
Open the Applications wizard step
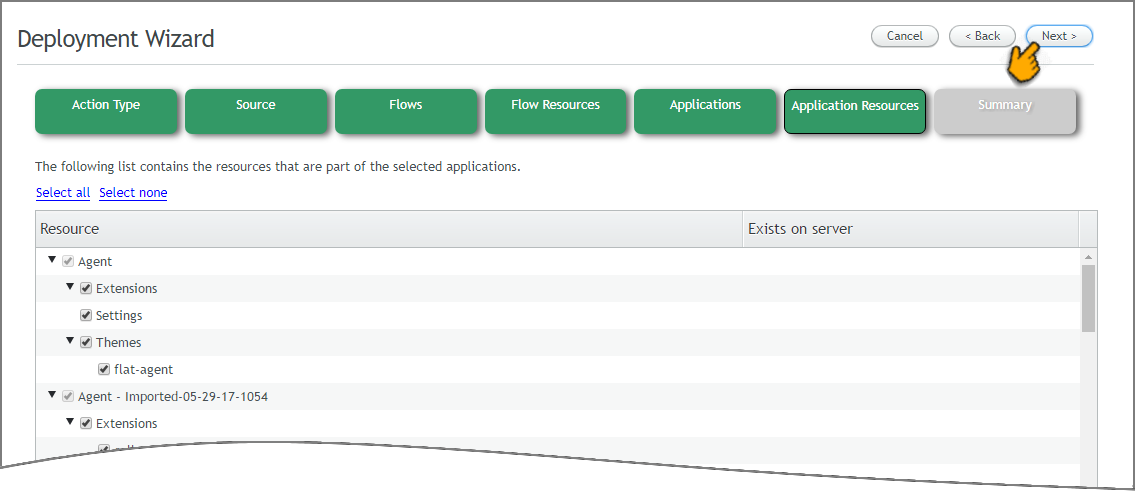[x=705, y=112]
